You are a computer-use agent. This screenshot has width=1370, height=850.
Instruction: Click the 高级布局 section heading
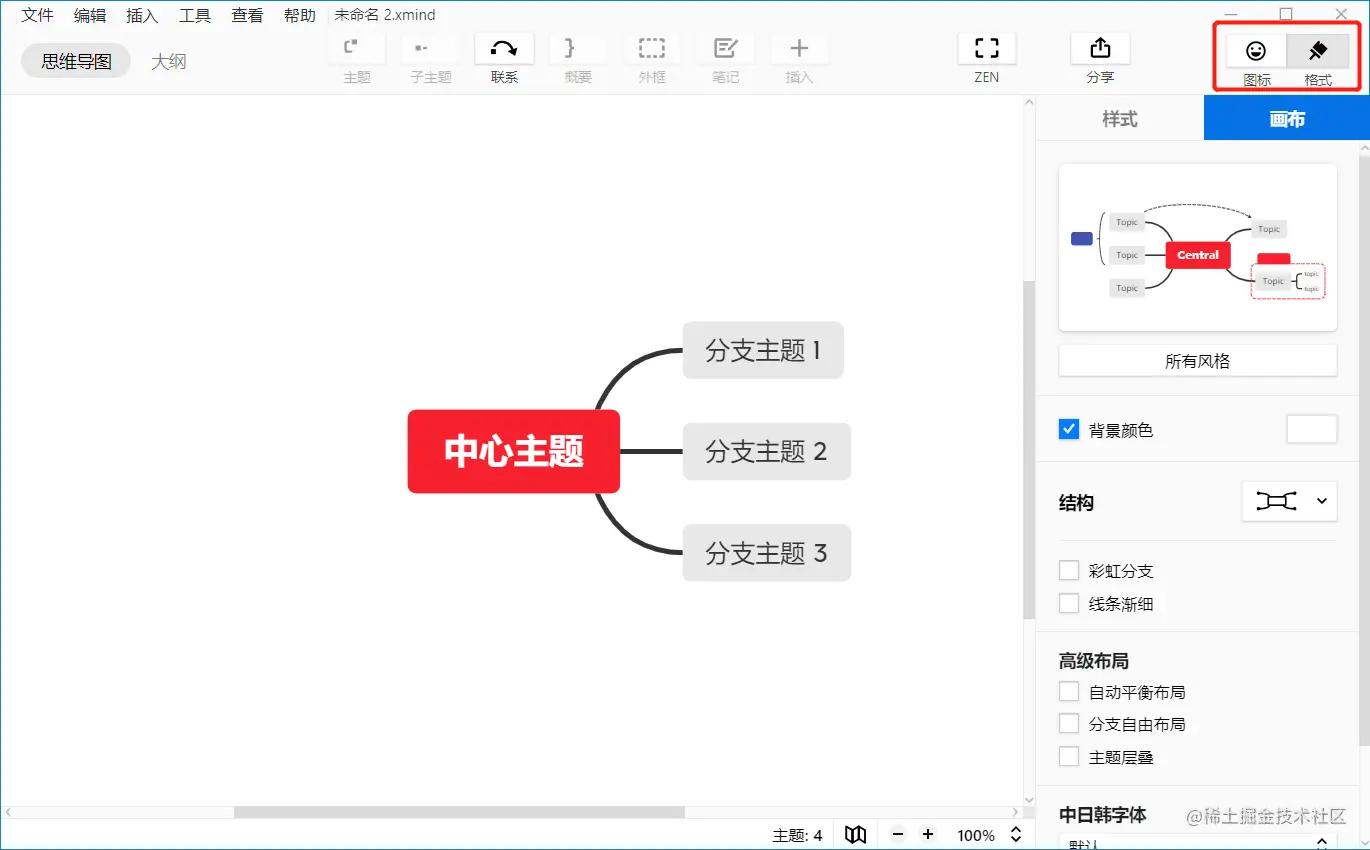1094,661
